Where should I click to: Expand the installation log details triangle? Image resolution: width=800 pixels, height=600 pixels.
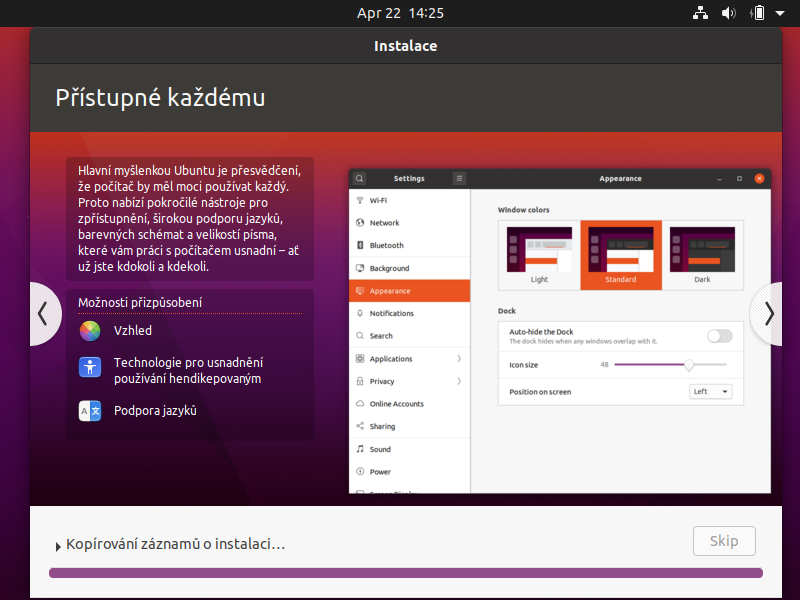click(x=58, y=546)
